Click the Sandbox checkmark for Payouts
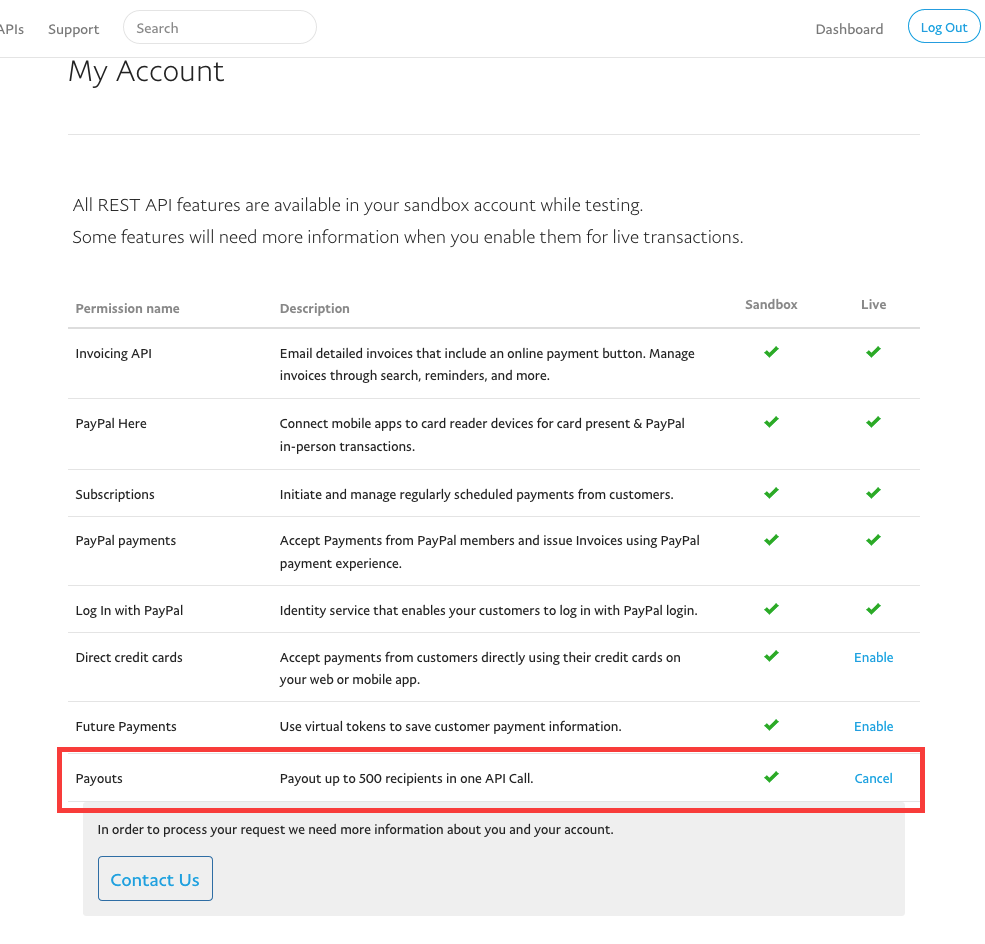985x944 pixels. 771,777
